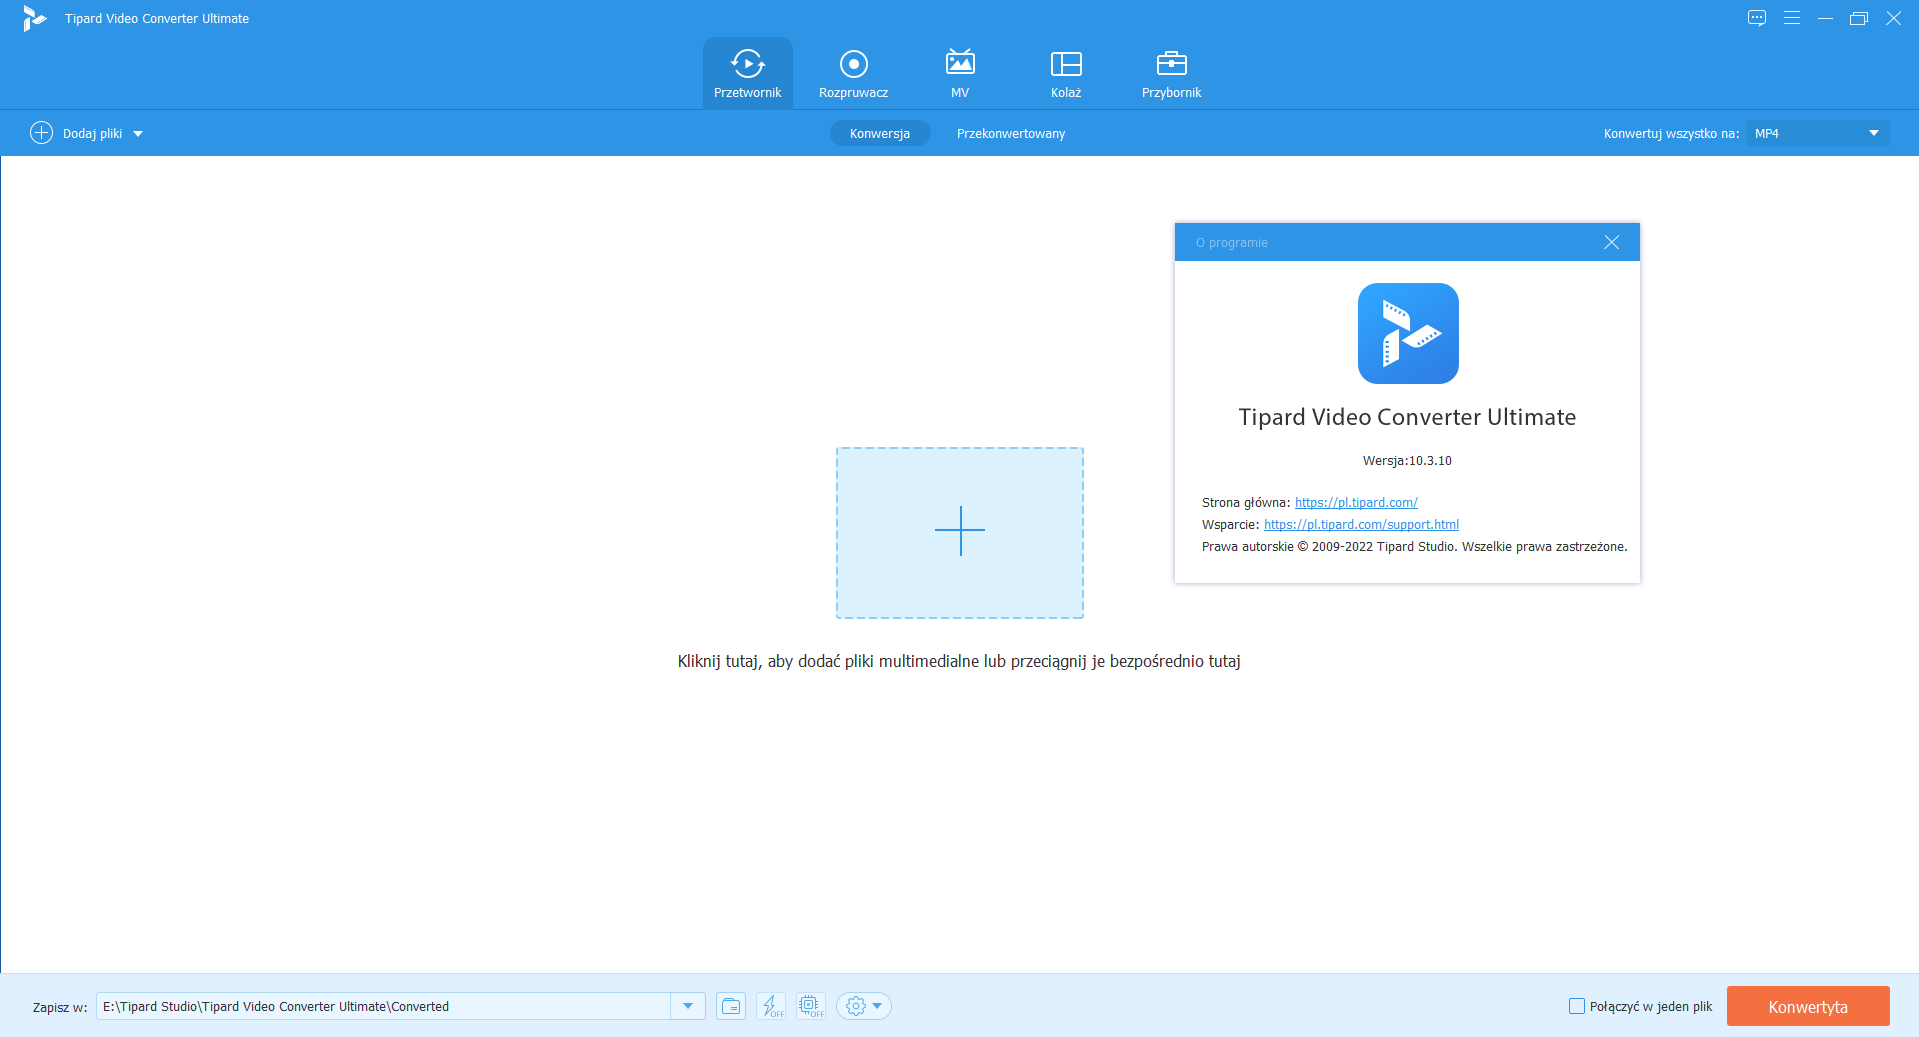Show the Przekonwertowany list
This screenshot has height=1037, width=1919.
(x=1011, y=133)
